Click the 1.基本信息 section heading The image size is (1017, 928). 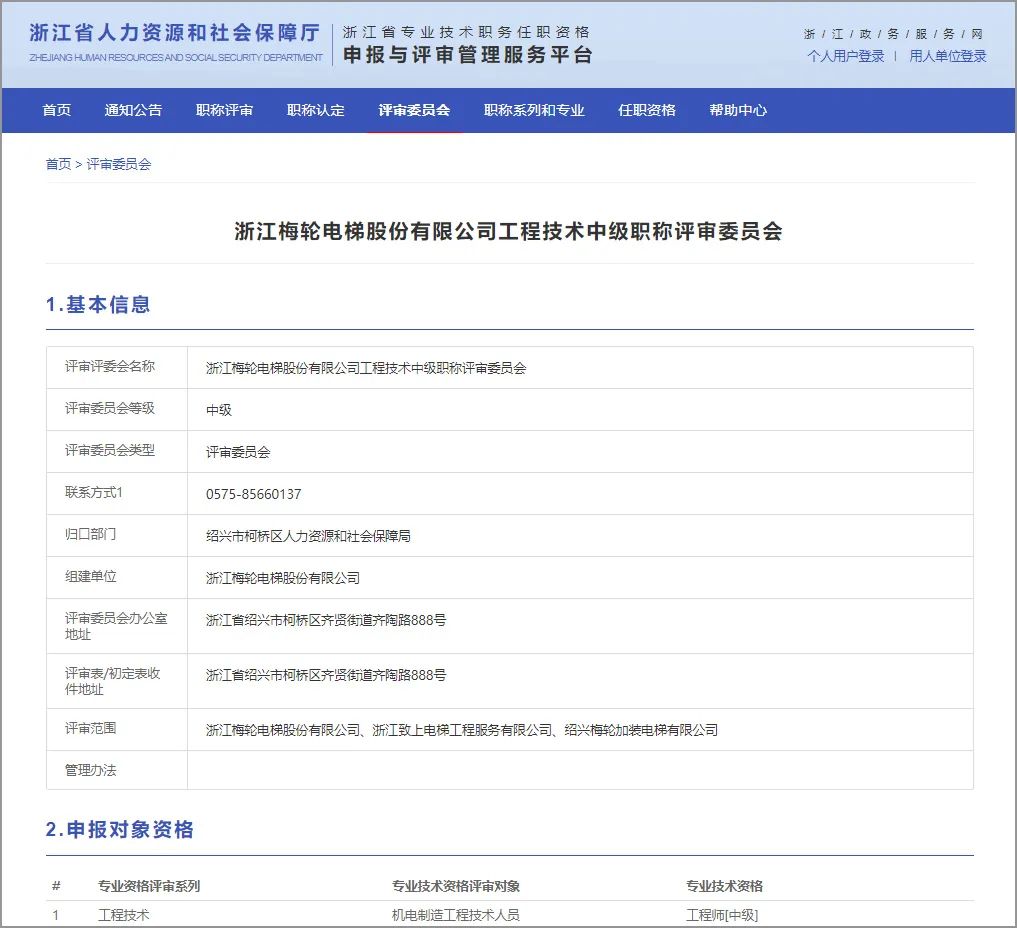98,304
